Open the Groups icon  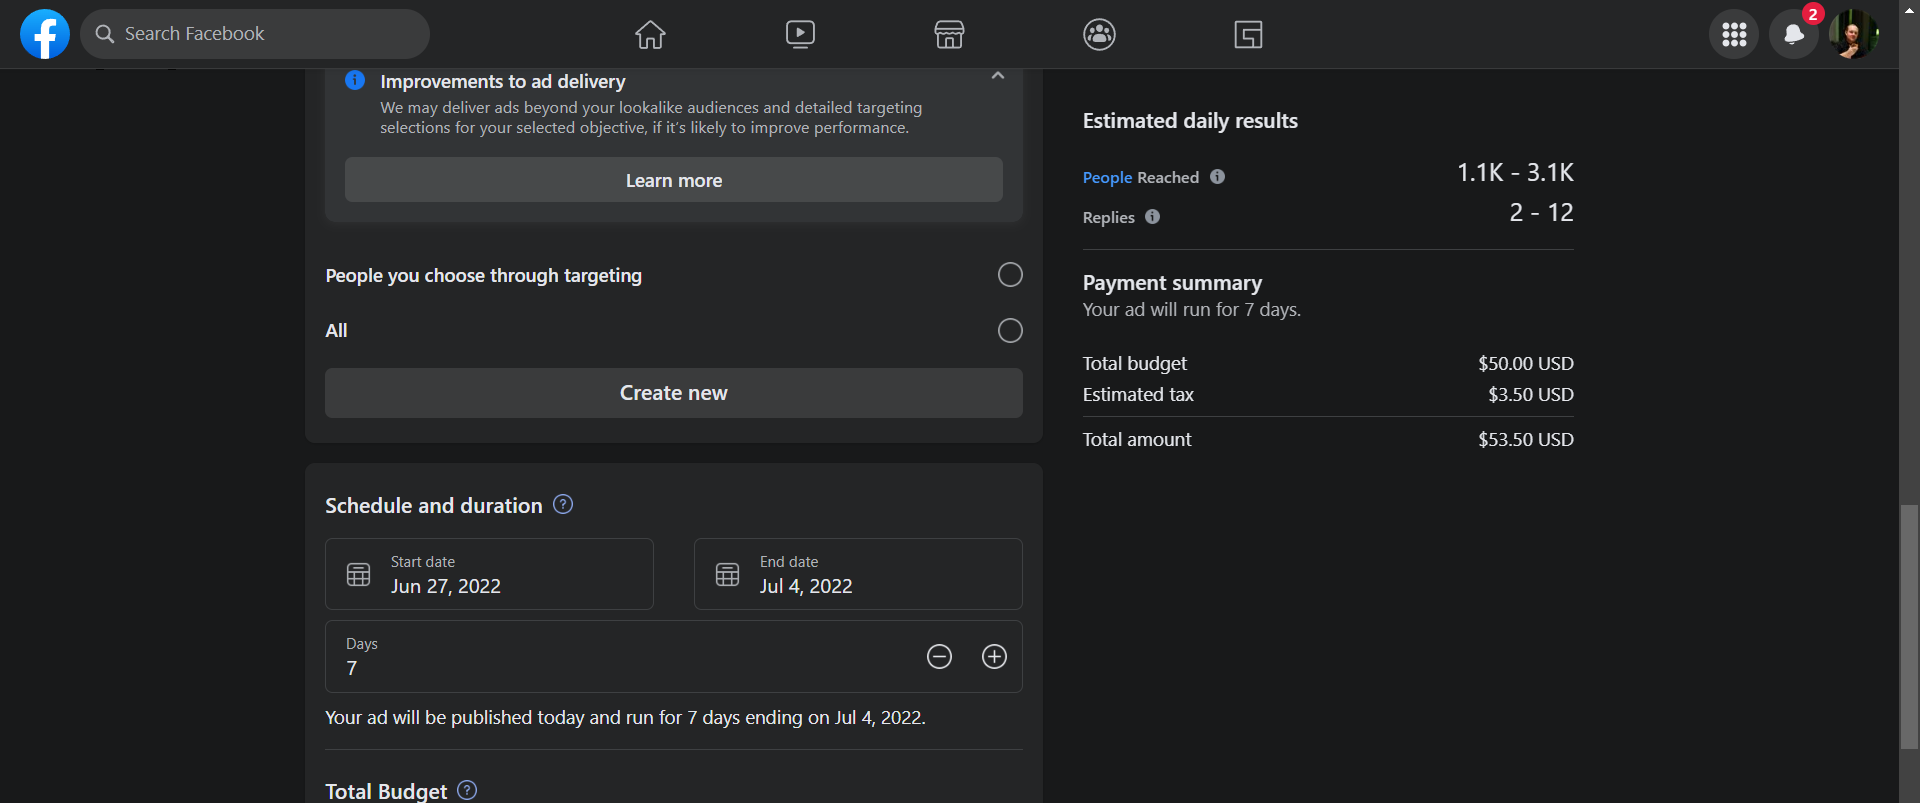pos(1099,35)
